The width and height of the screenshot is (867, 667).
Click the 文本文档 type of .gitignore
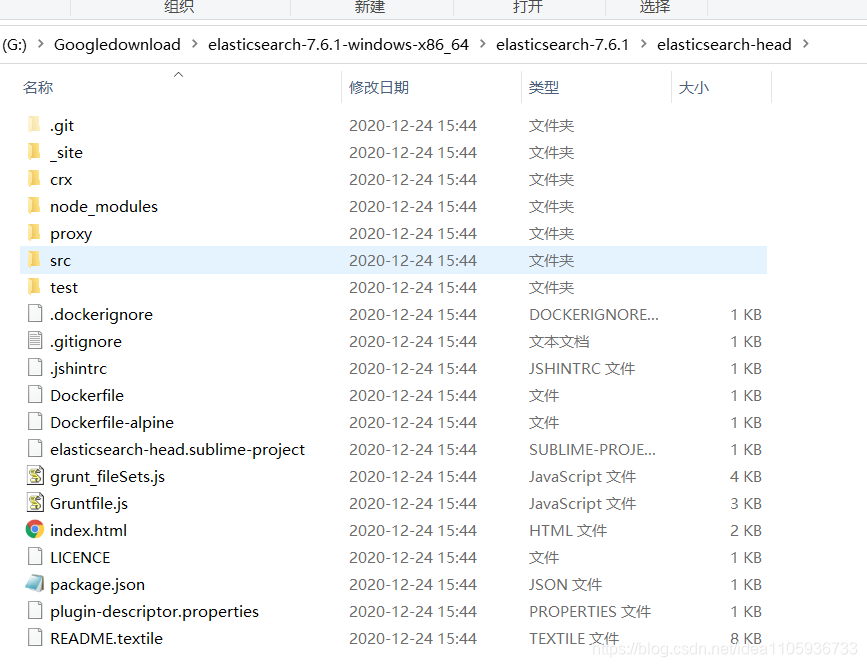(559, 341)
